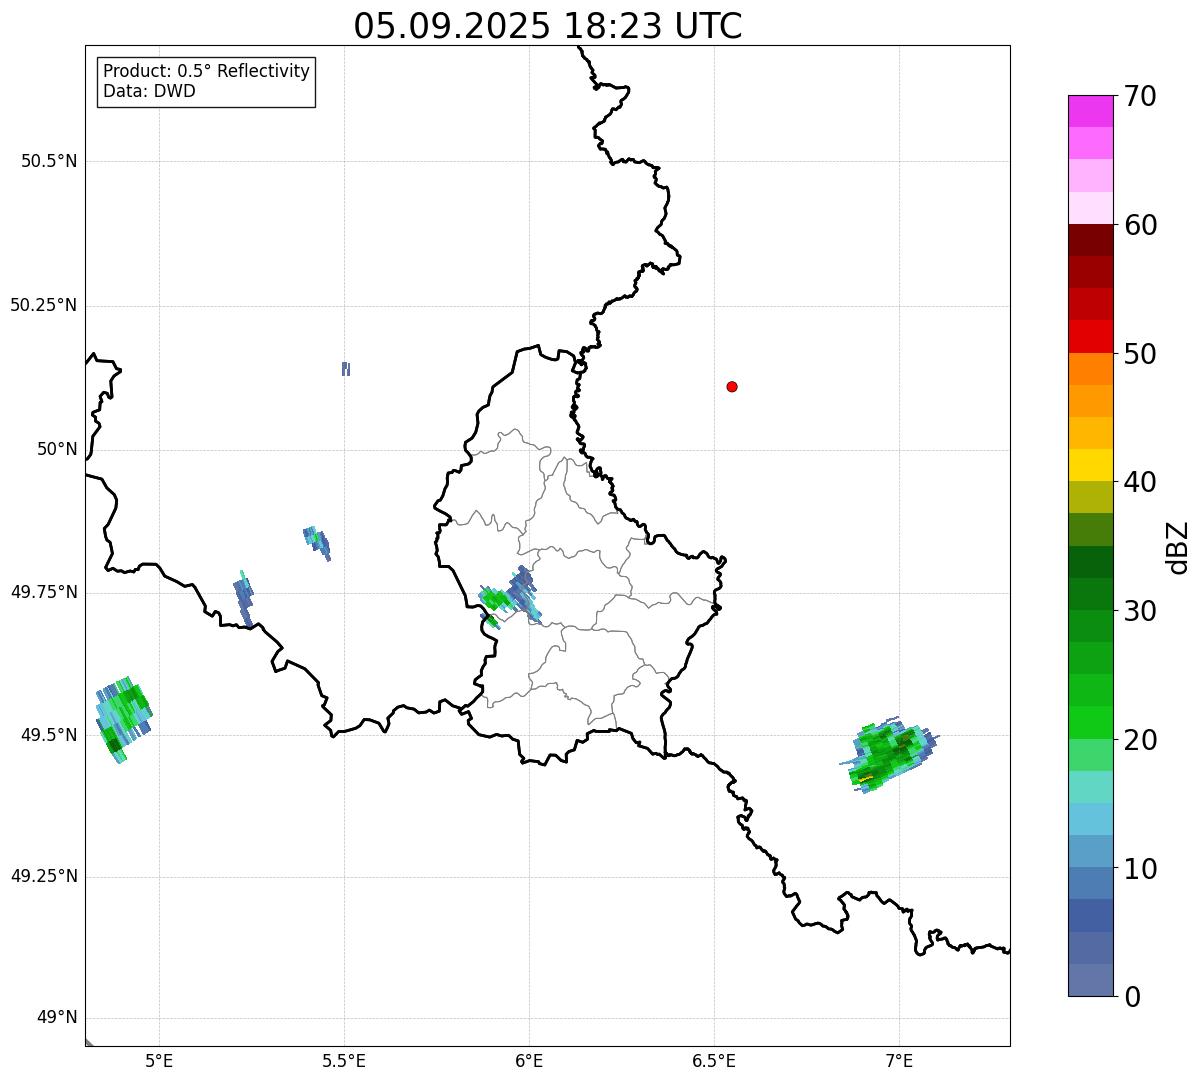Click the 50.25°N latitude label

pos(43,305)
